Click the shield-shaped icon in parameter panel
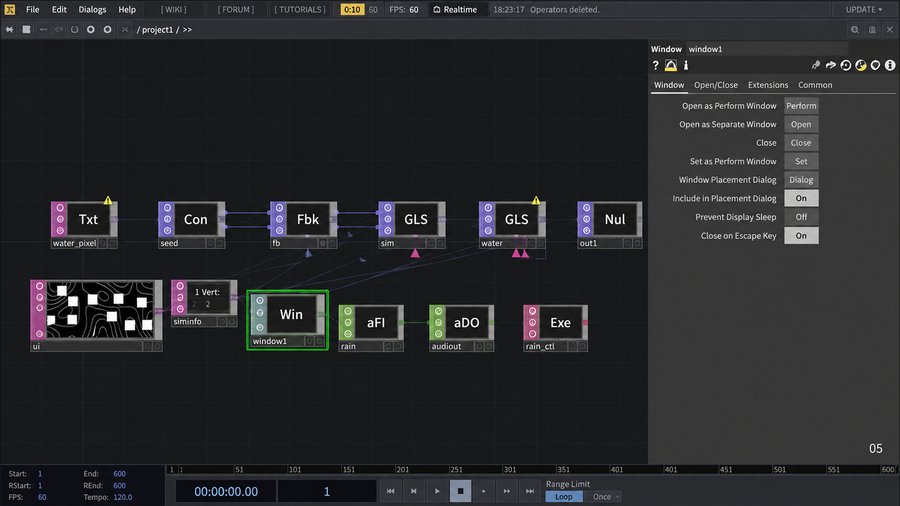Screen dimensions: 900x506 pyautogui.click(x=875, y=65)
